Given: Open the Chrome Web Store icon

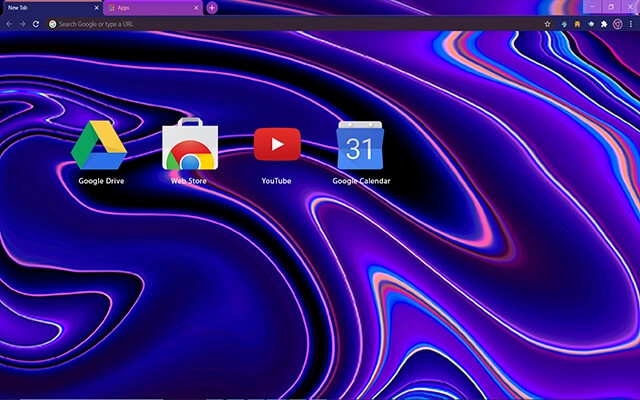Looking at the screenshot, I should pos(190,144).
